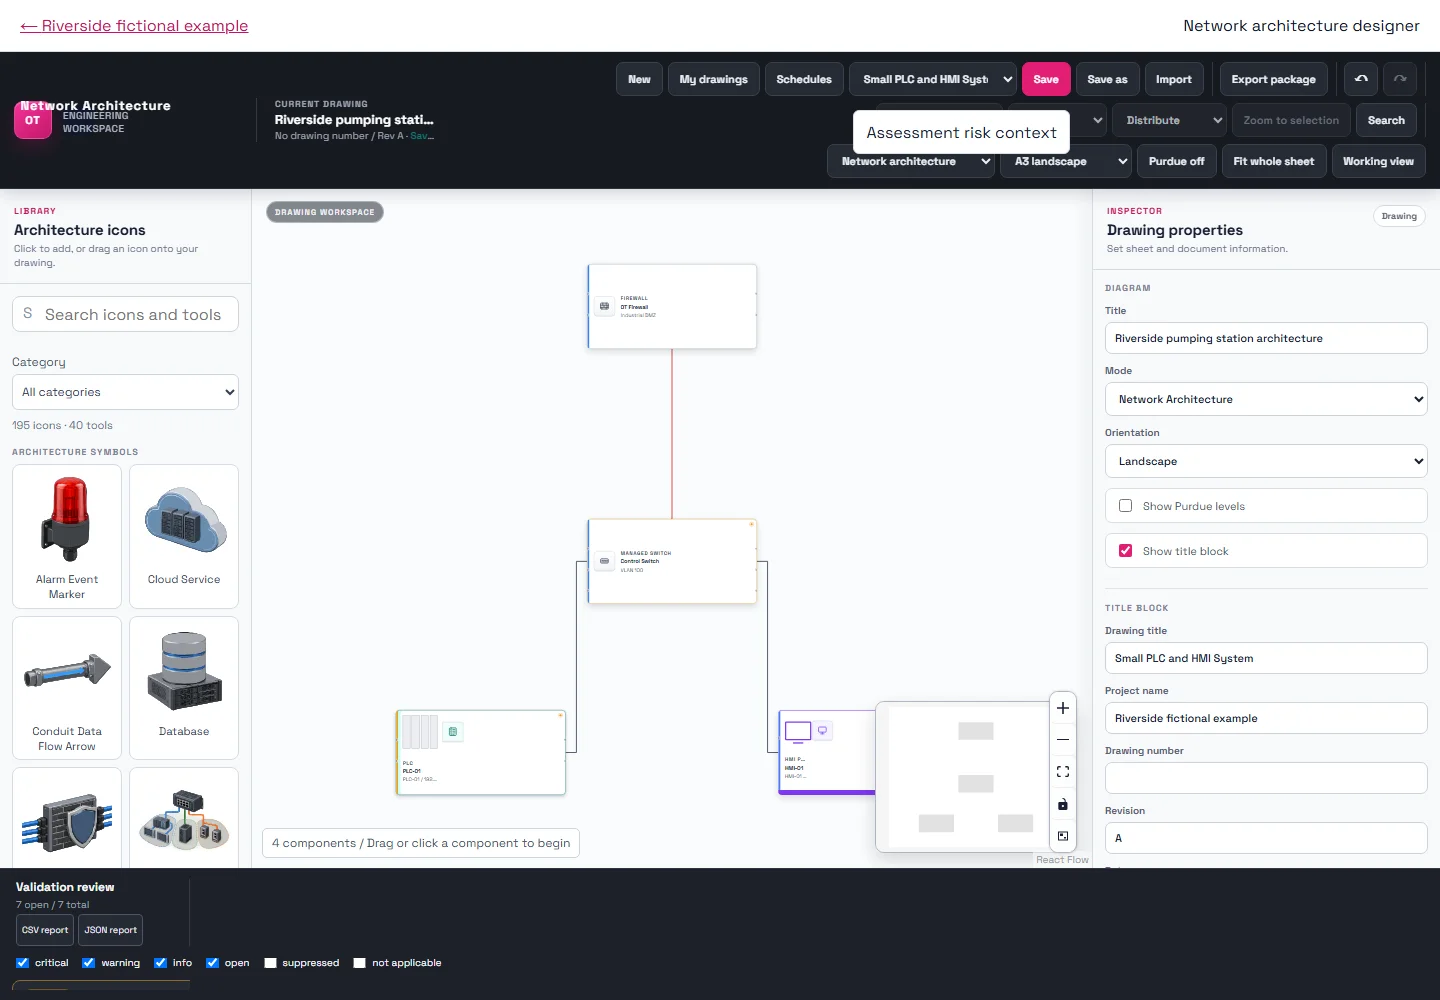
Task: Open the Small PLC and HMI System template dropdown
Action: (934, 79)
